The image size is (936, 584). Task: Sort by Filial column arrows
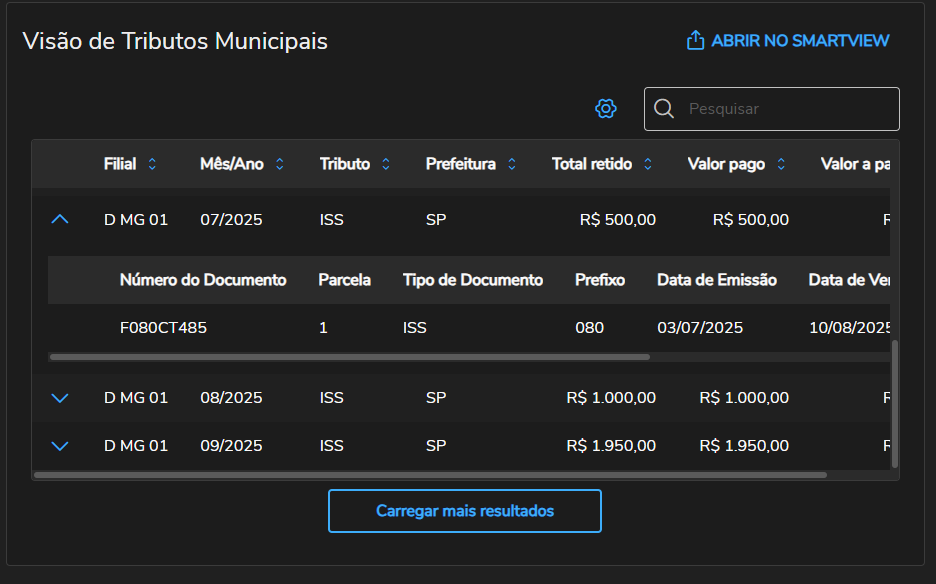point(152,164)
